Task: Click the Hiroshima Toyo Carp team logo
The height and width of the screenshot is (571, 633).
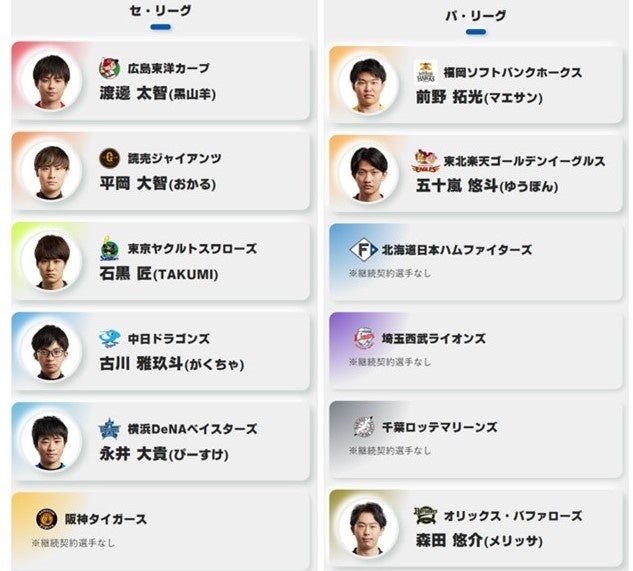Action: 110,68
